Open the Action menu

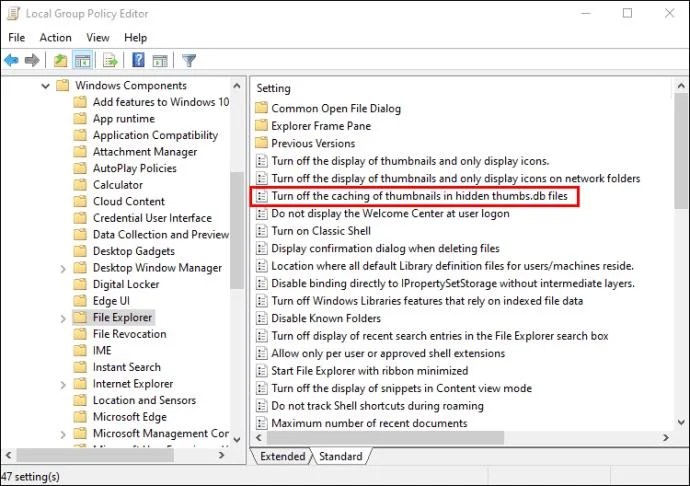coord(55,37)
